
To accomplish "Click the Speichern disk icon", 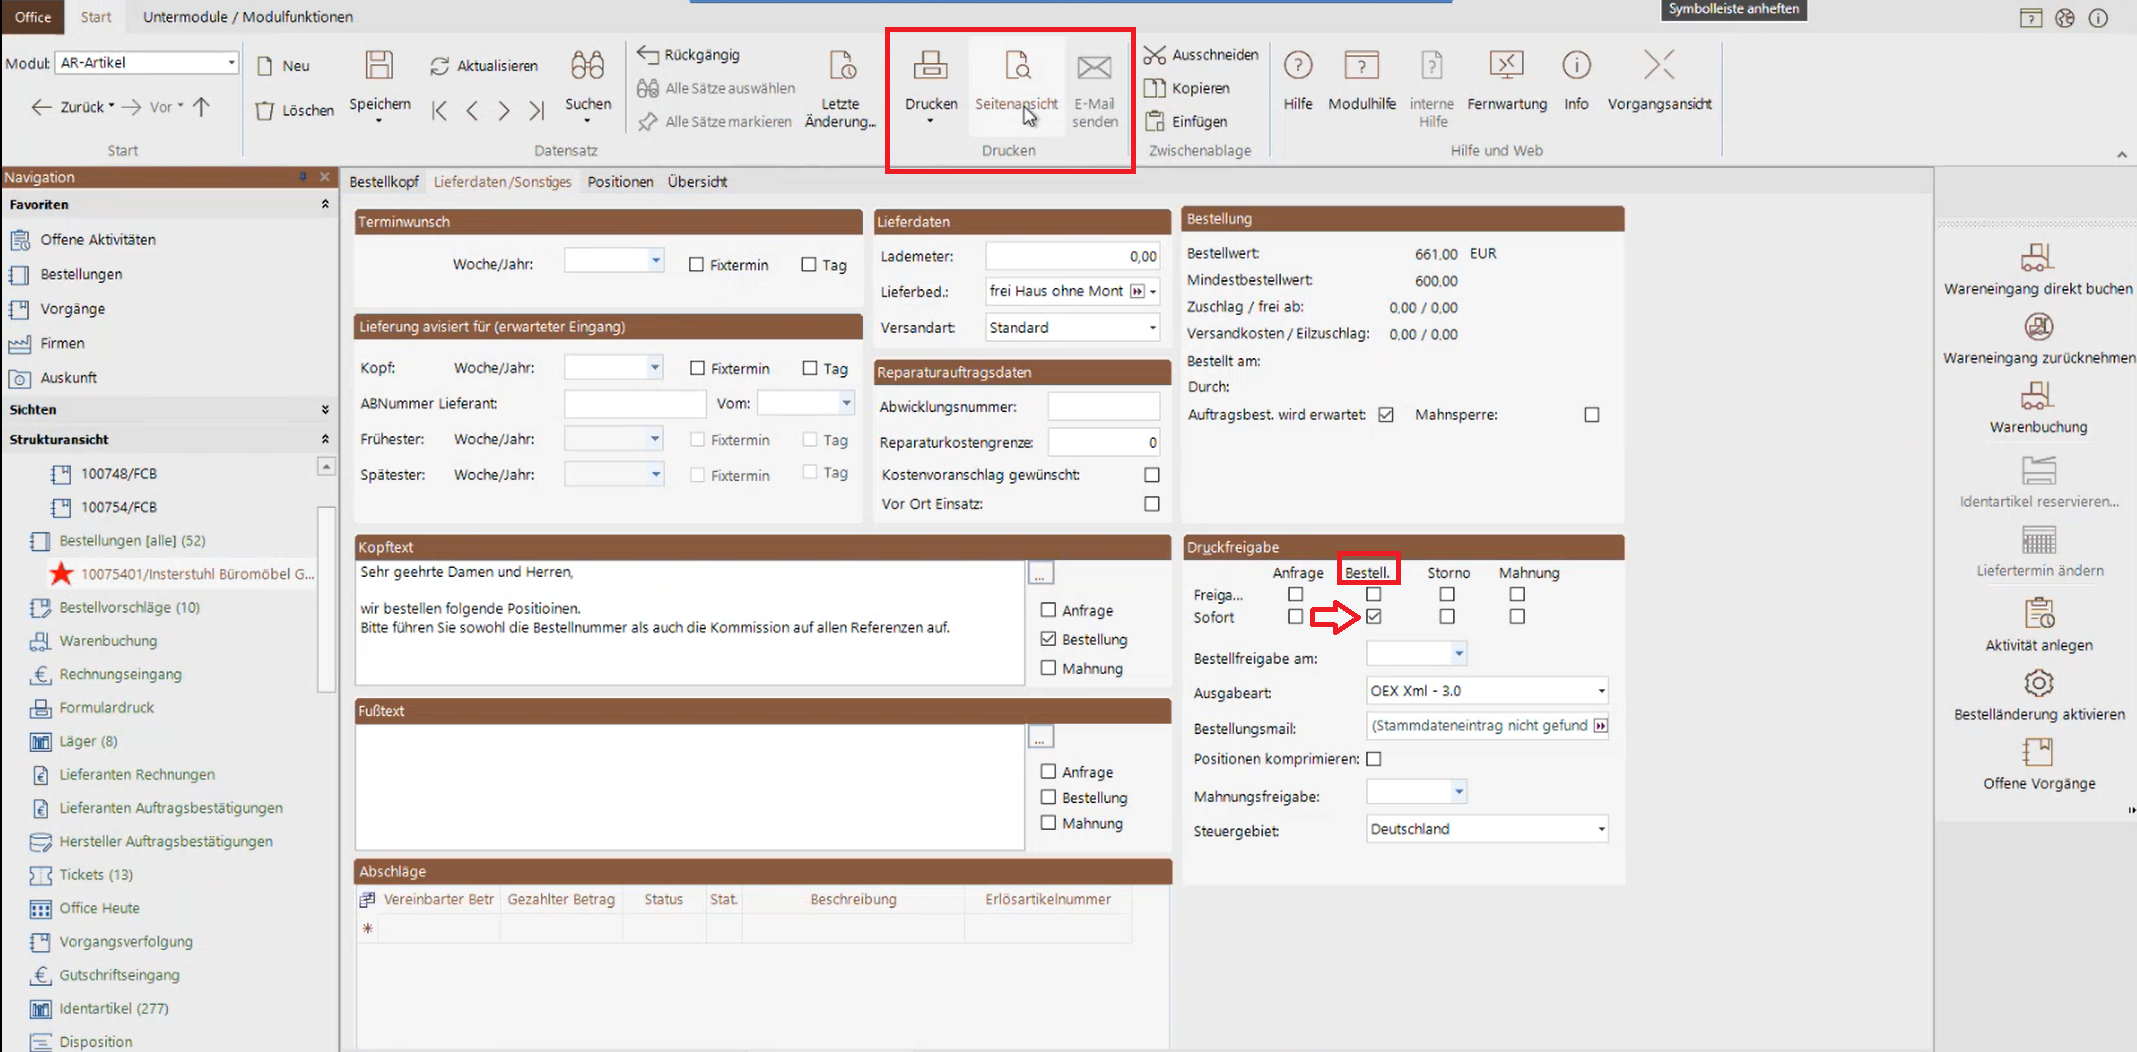I will [x=379, y=66].
